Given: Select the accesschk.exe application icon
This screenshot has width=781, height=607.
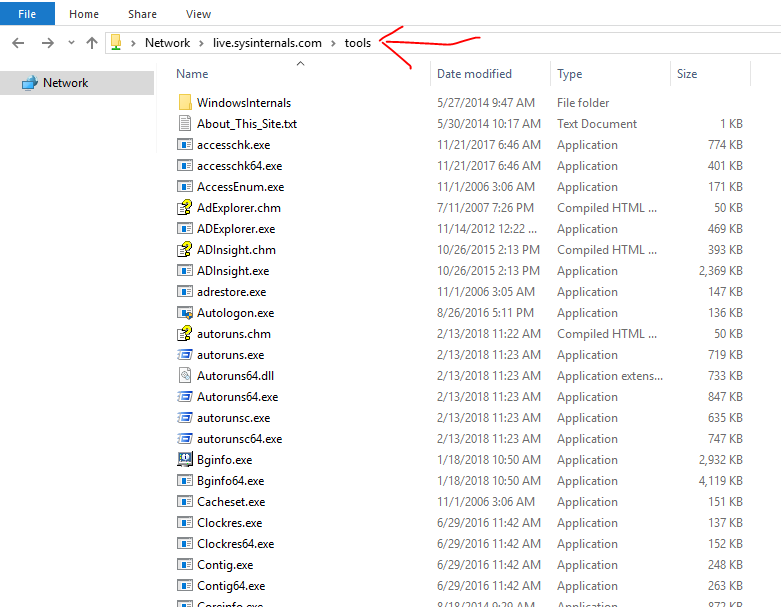Looking at the screenshot, I should pyautogui.click(x=185, y=144).
